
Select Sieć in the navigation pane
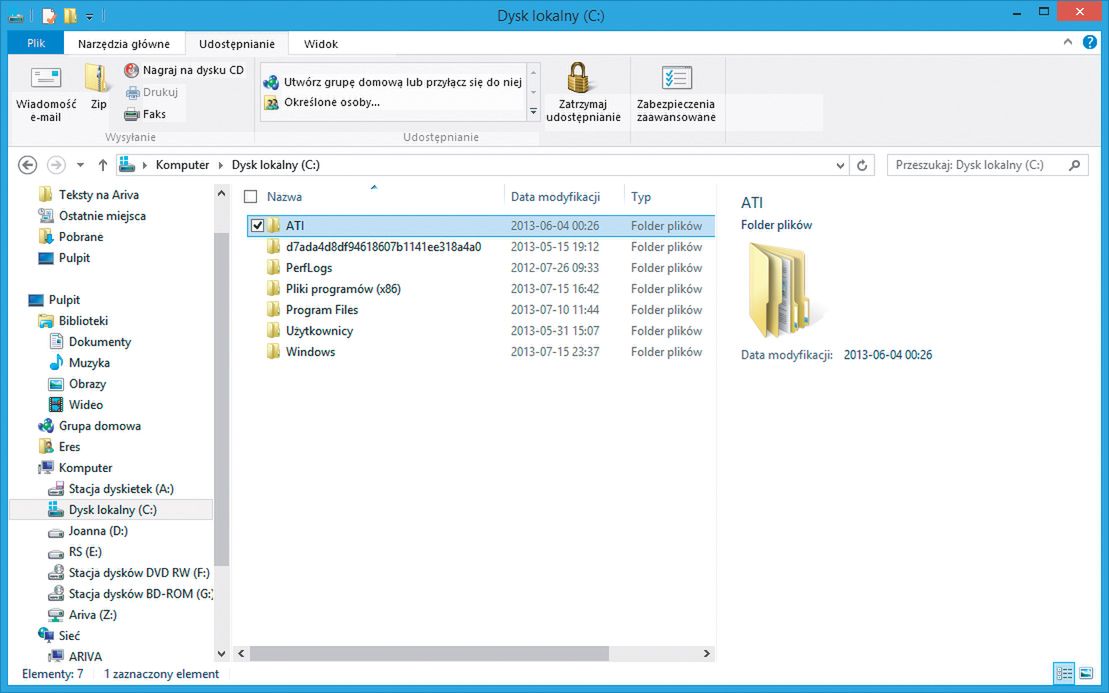tap(69, 636)
